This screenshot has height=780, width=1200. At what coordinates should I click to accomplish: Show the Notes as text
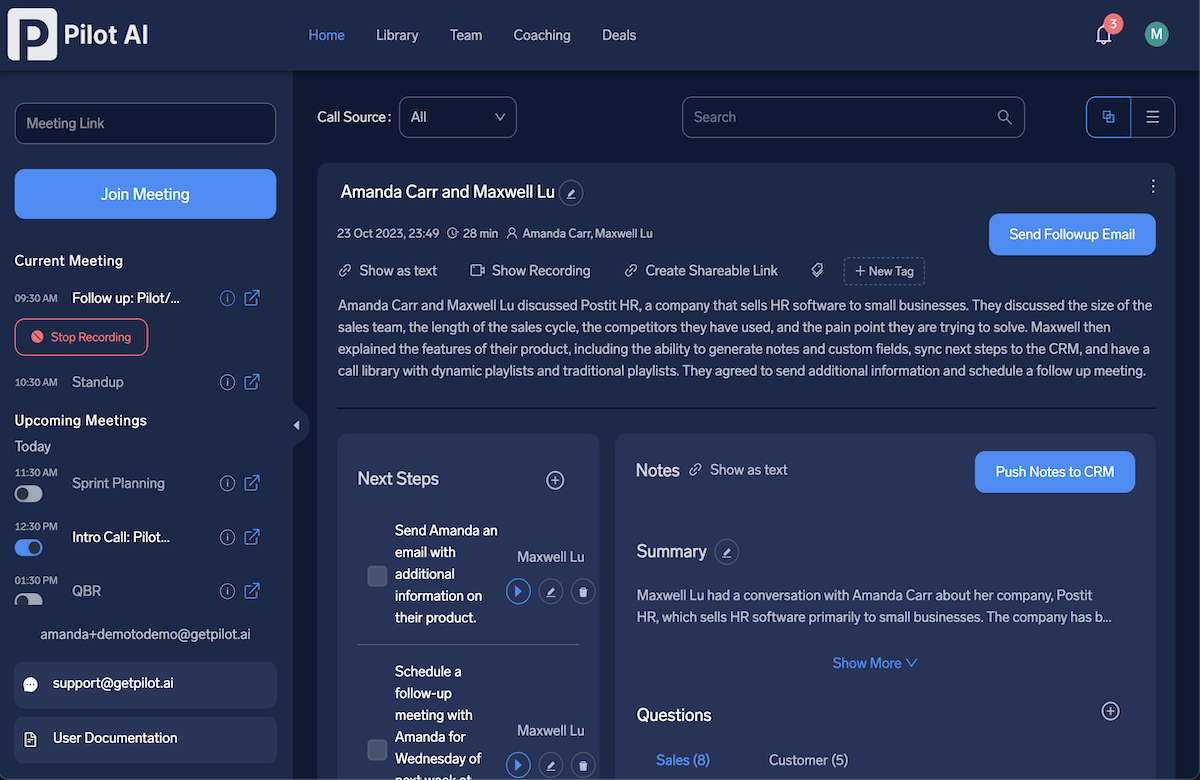coord(738,470)
